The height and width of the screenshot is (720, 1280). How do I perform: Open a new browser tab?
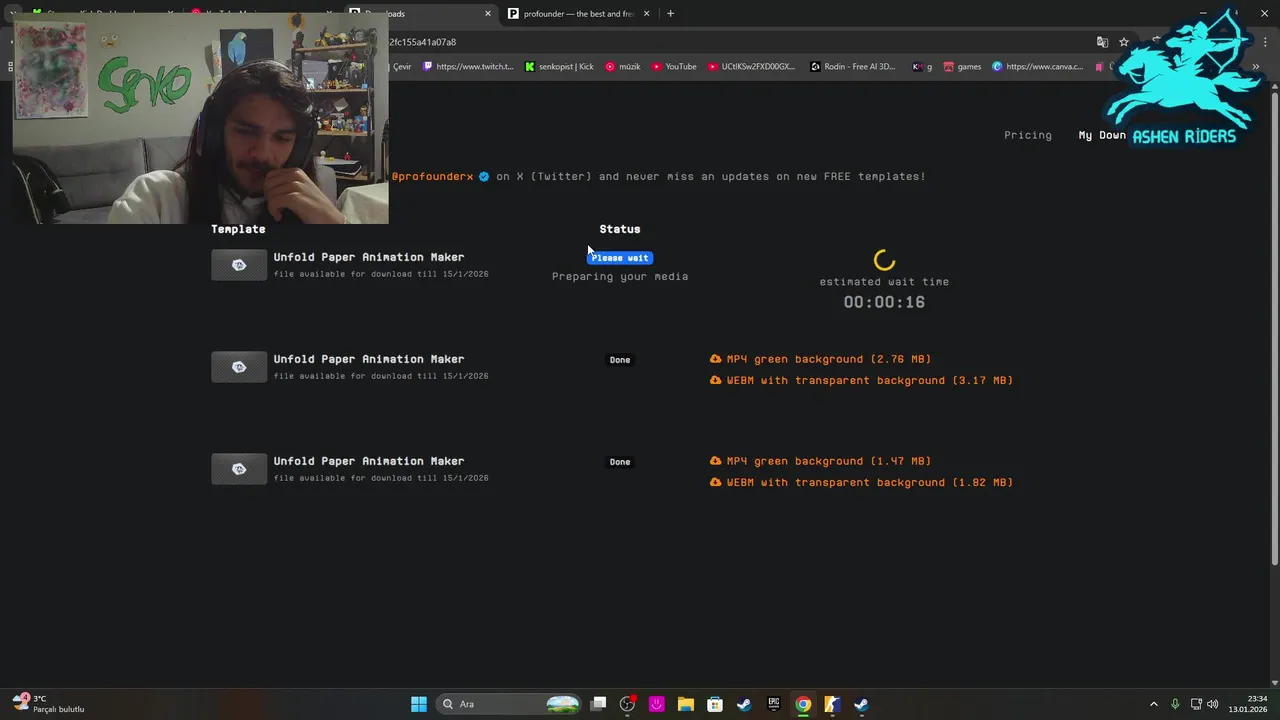(670, 14)
